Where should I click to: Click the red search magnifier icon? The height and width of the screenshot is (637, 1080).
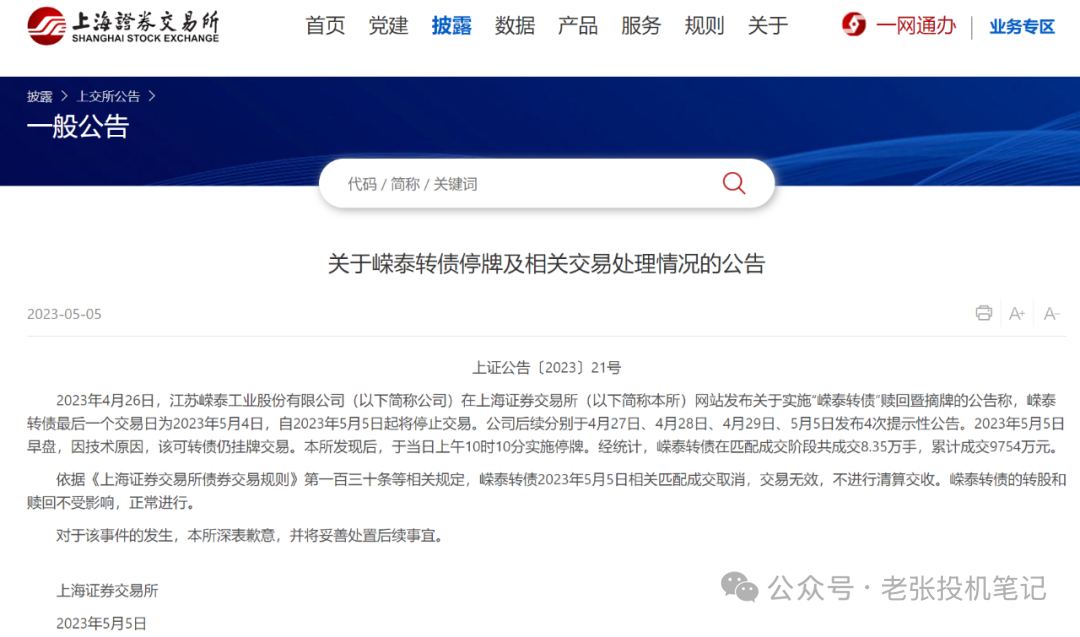[x=734, y=183]
